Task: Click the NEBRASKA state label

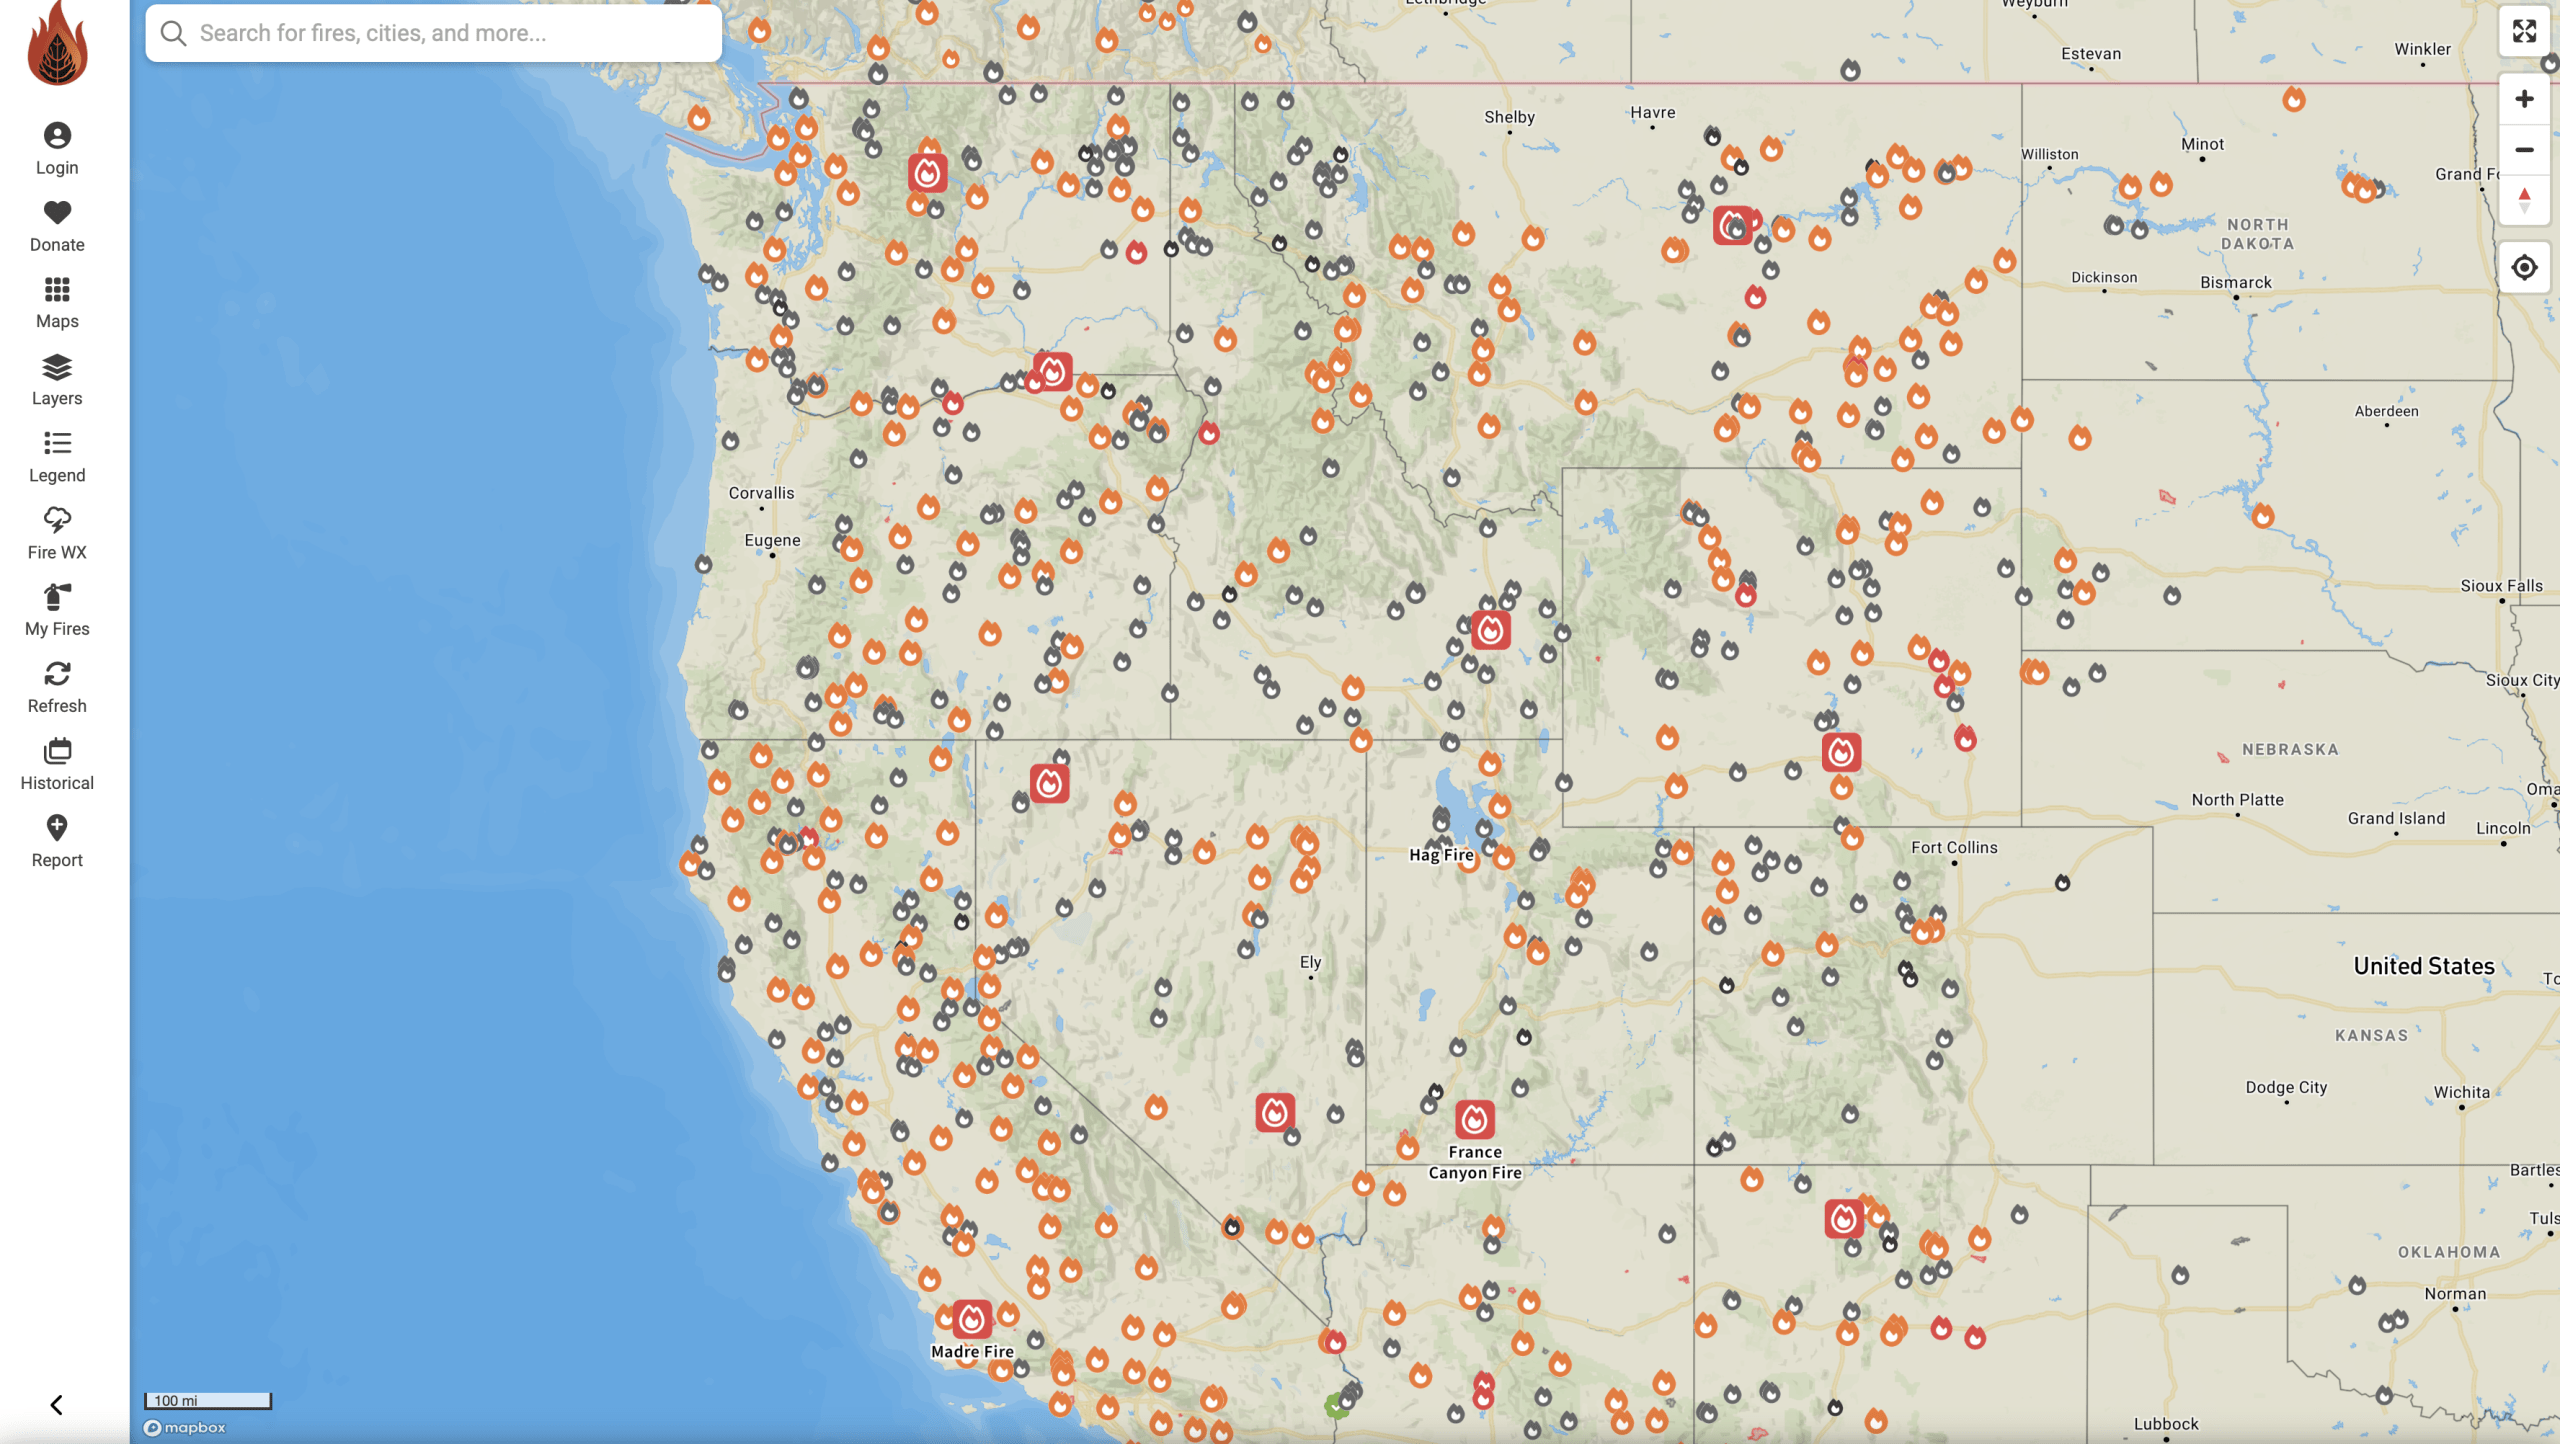Action: click(x=2290, y=750)
